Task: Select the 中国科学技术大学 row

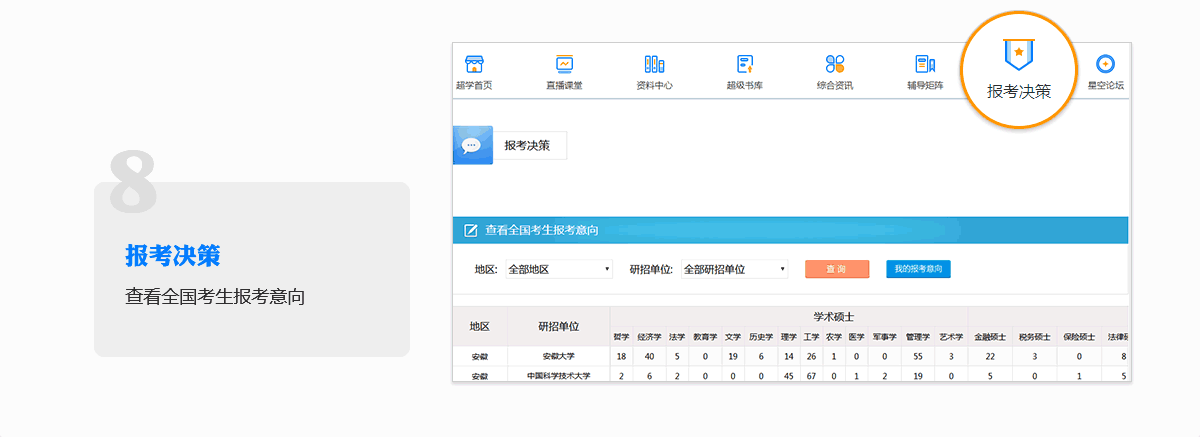Action: click(x=560, y=376)
